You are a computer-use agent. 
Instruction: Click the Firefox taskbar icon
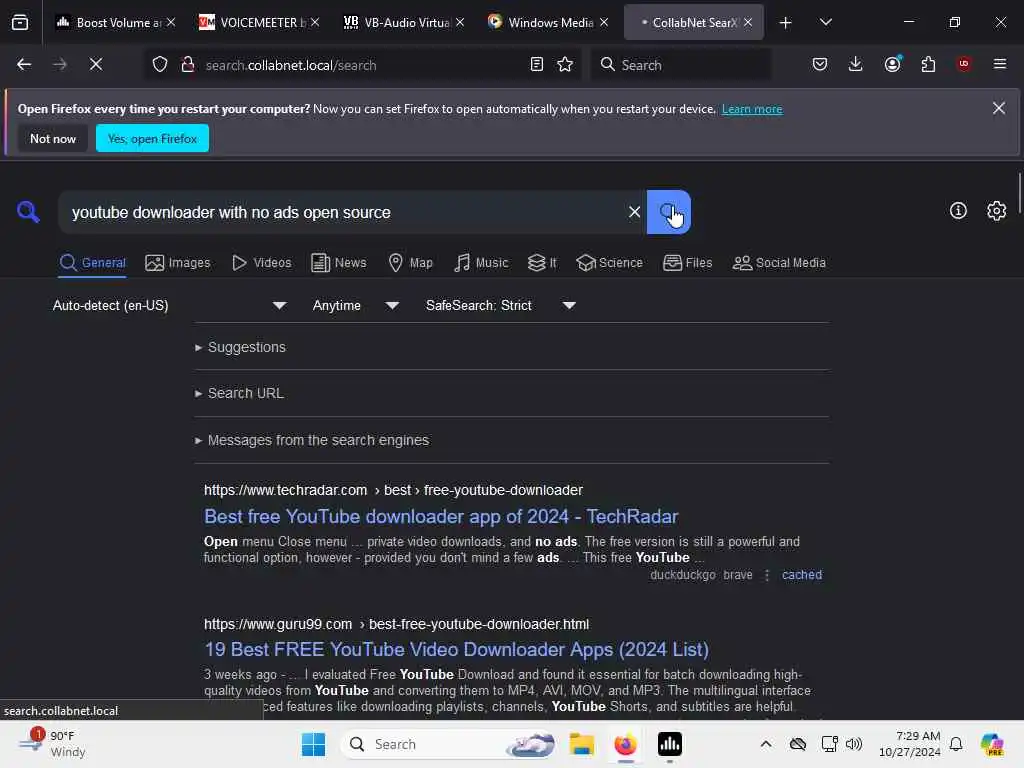coord(625,744)
